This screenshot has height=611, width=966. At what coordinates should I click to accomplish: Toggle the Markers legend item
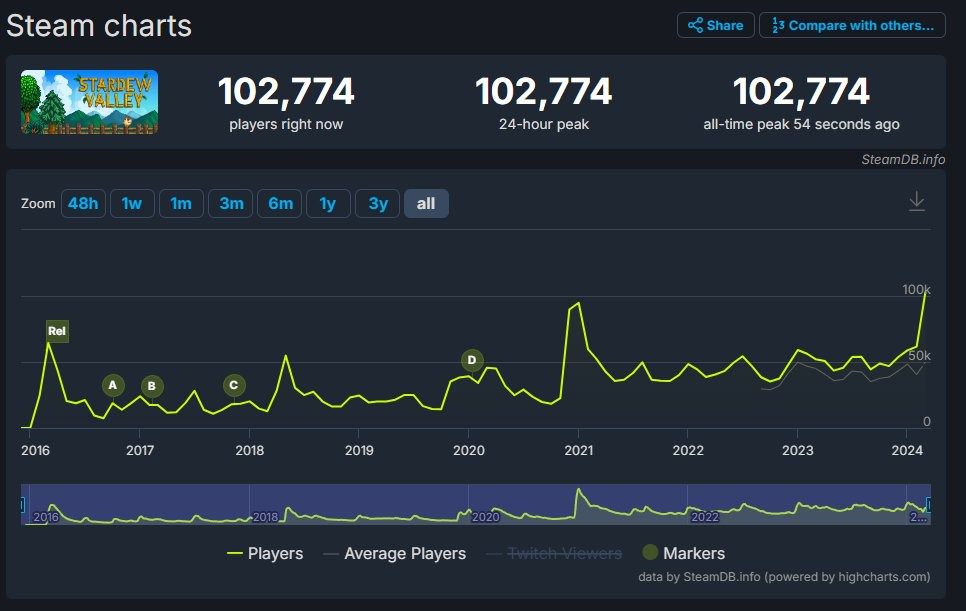tap(683, 553)
